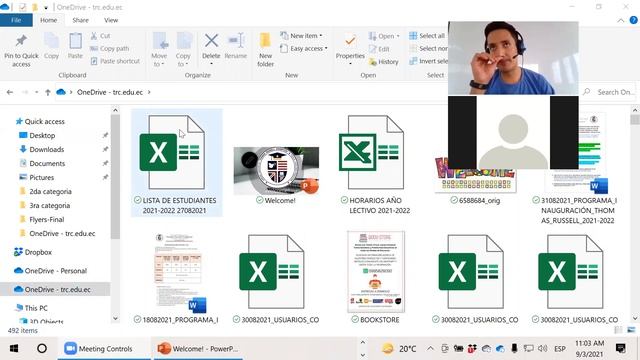Select Desktop in Quick access
Image resolution: width=640 pixels, height=360 pixels.
(x=42, y=136)
